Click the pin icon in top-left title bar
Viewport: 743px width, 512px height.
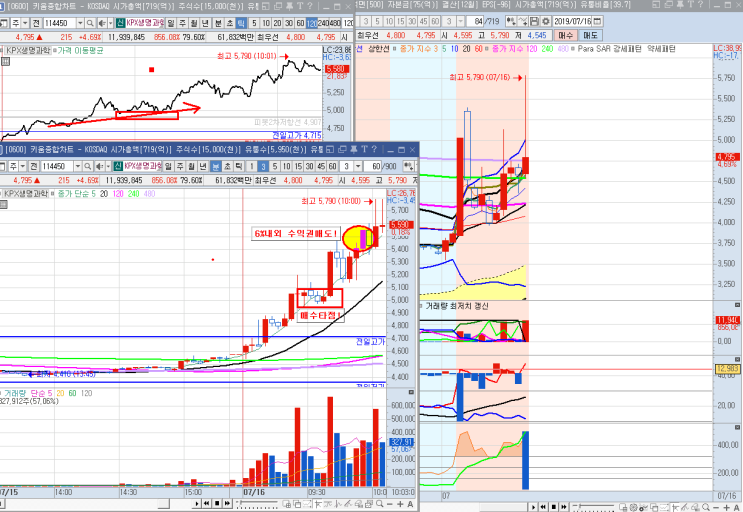point(289,6)
